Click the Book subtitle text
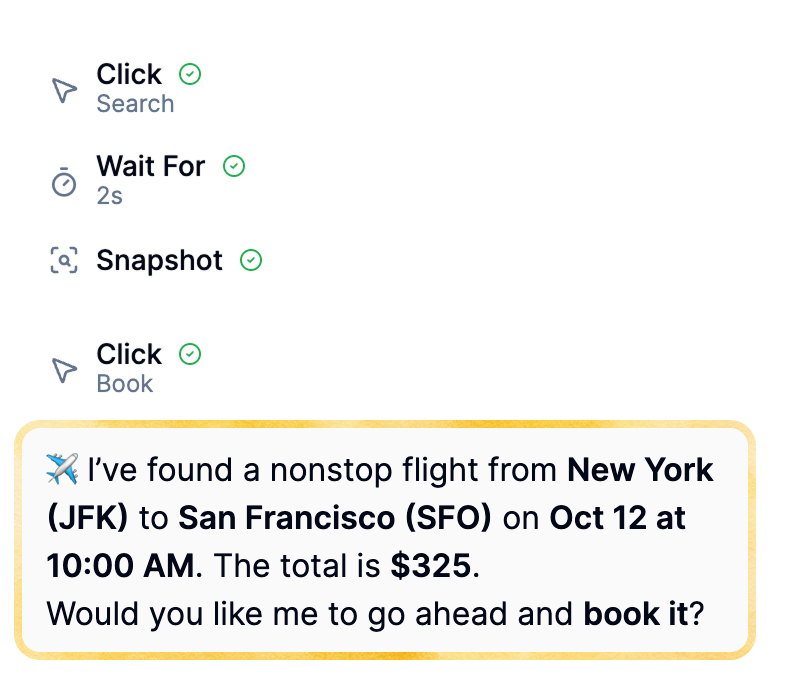Image resolution: width=794 pixels, height=696 pixels. click(125, 384)
